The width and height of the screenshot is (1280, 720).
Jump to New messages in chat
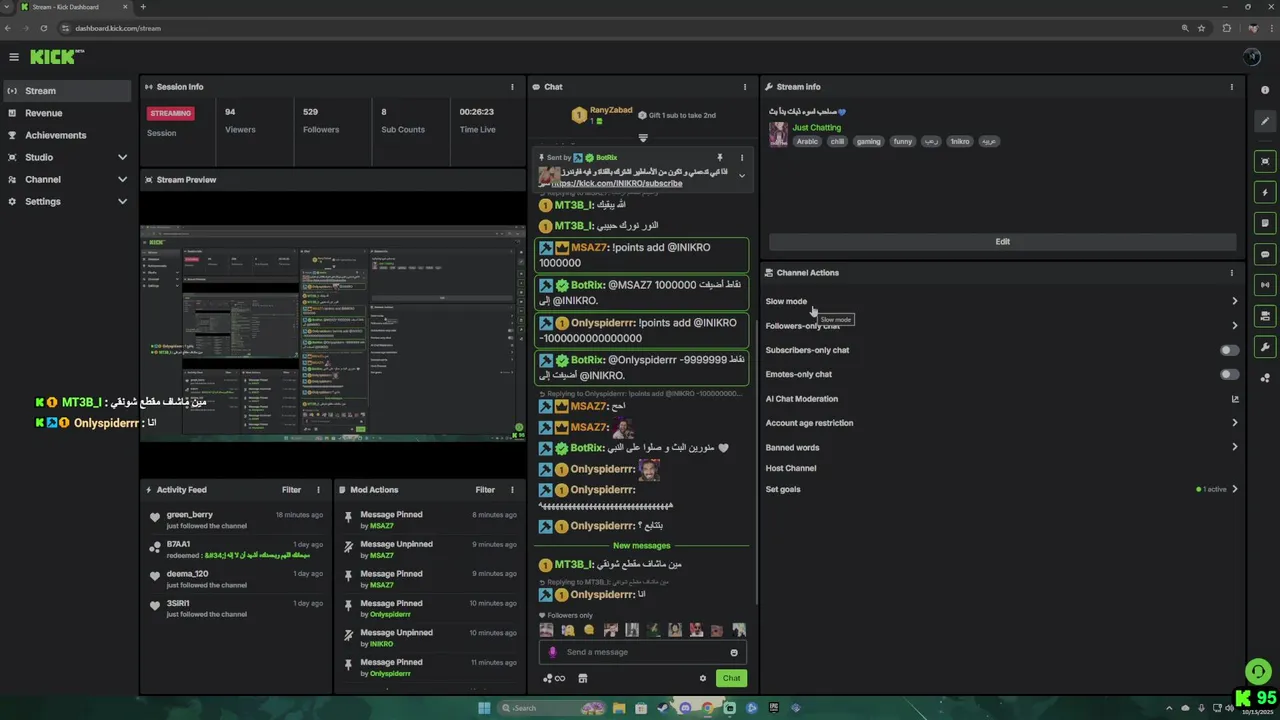641,546
